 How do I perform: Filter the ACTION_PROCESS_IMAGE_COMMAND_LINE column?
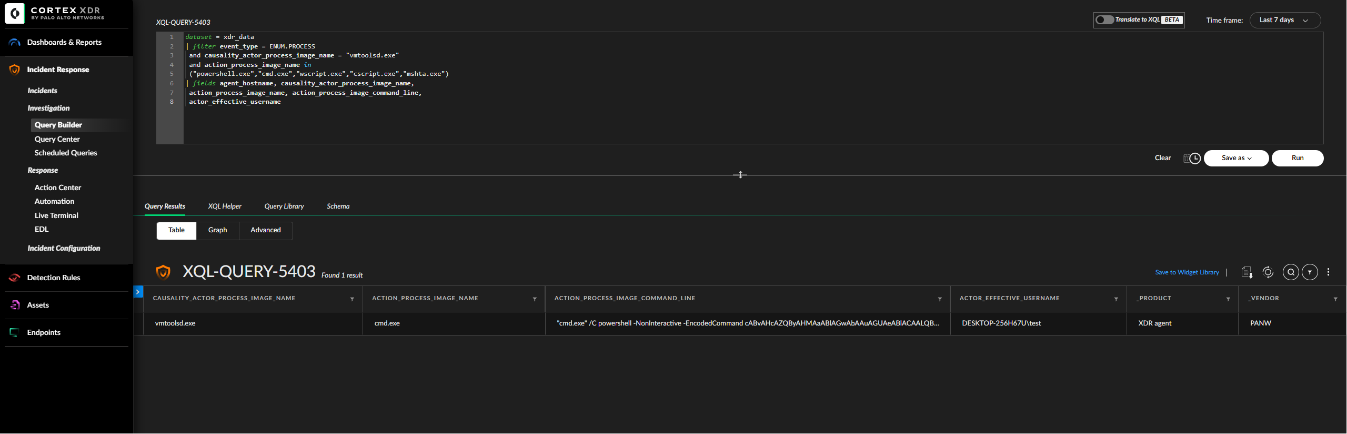[939, 299]
